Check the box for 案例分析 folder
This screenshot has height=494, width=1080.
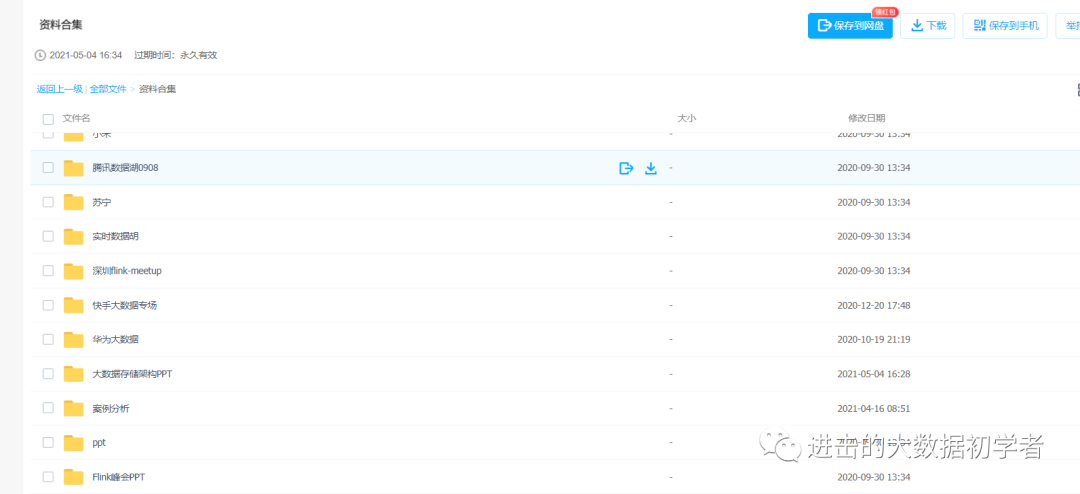point(48,408)
